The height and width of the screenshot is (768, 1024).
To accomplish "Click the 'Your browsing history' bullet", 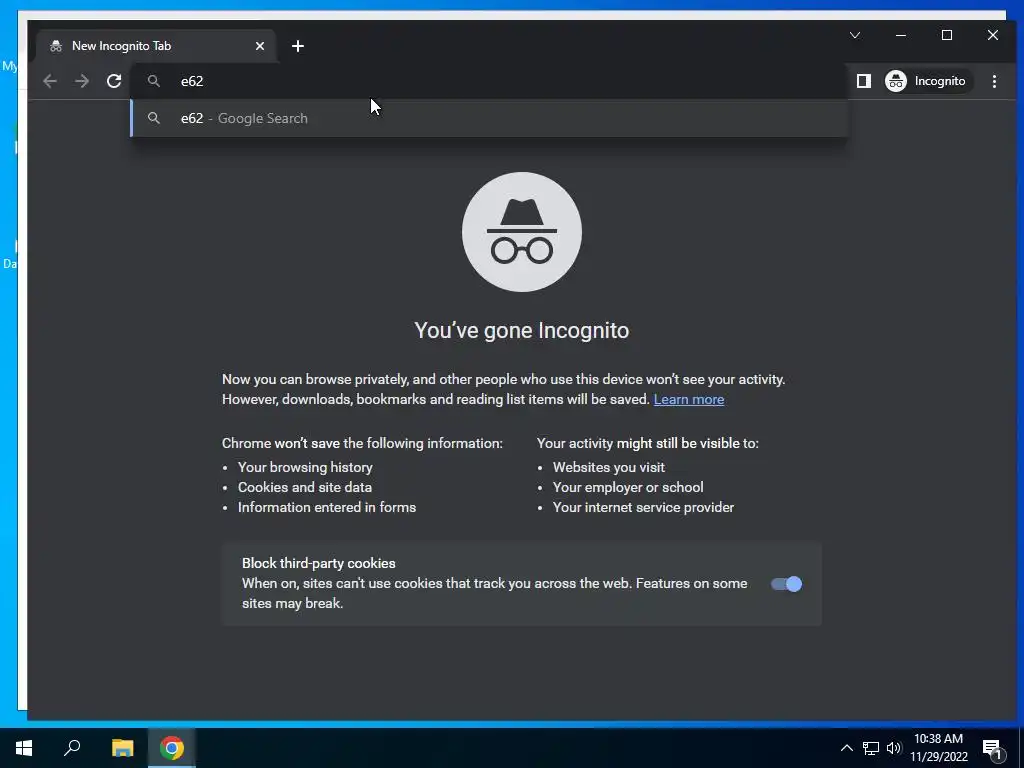I will point(305,467).
